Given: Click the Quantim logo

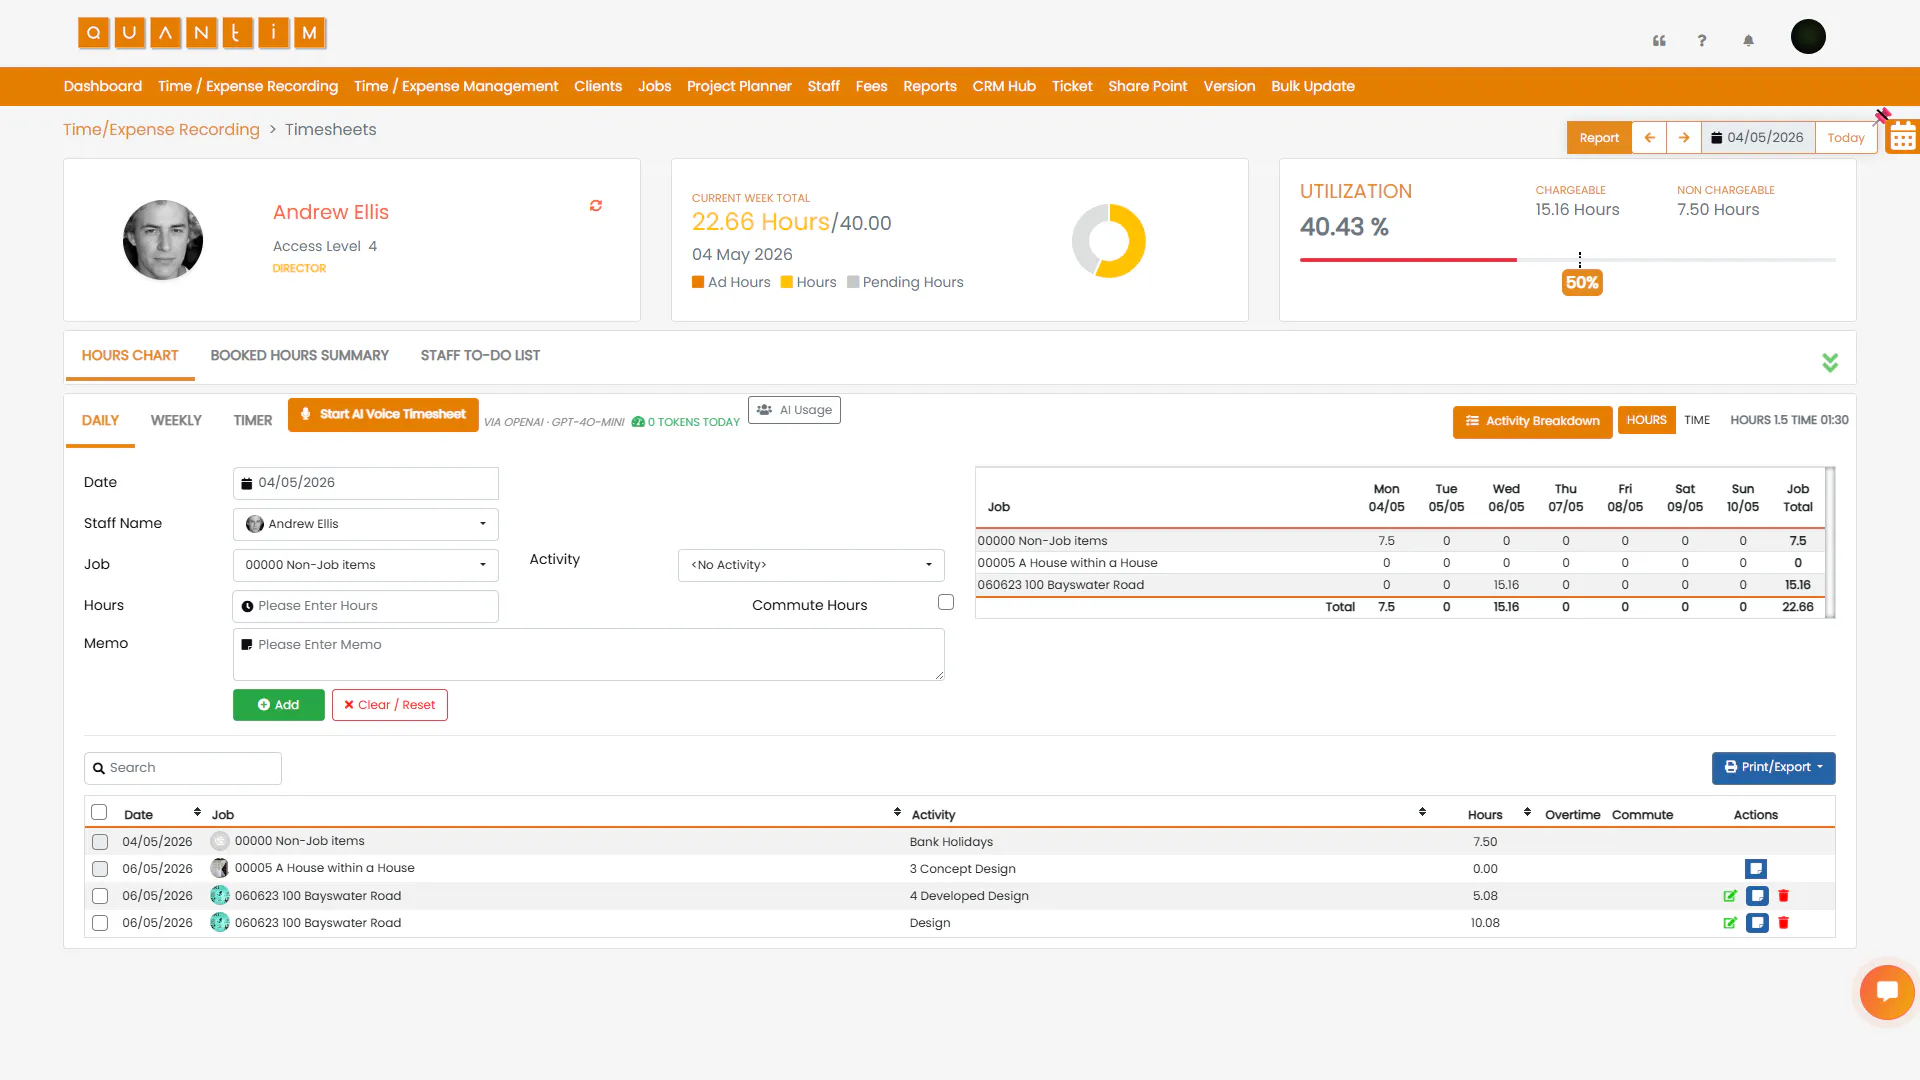Looking at the screenshot, I should [202, 33].
